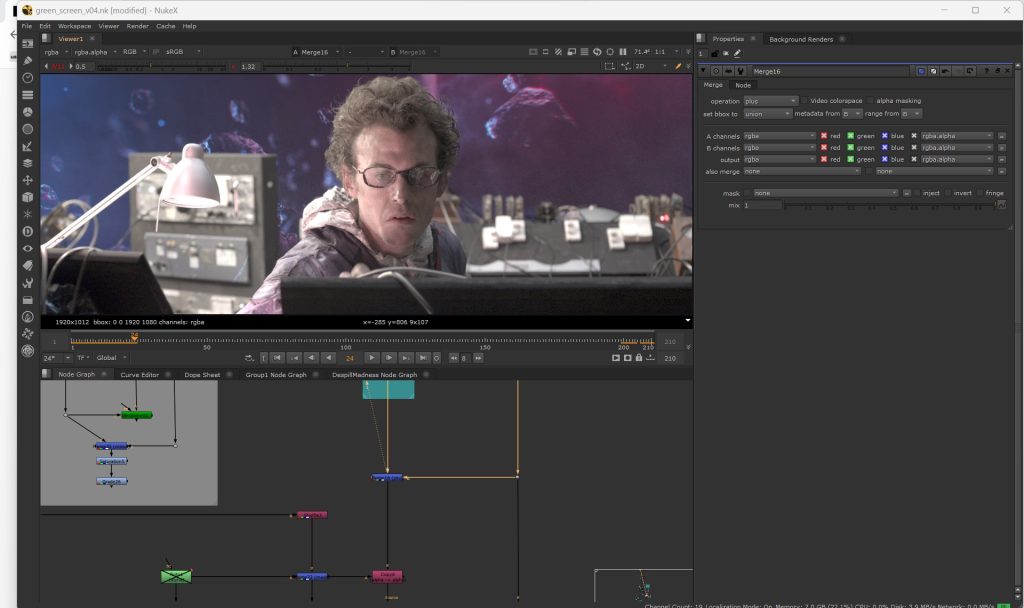The image size is (1024, 608).
Task: Open the viewer A input Merge16 dropdown
Action: pos(321,52)
